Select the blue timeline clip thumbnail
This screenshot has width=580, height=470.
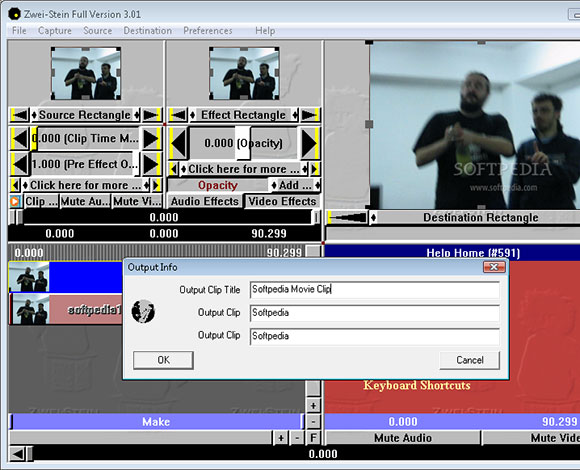(x=29, y=277)
